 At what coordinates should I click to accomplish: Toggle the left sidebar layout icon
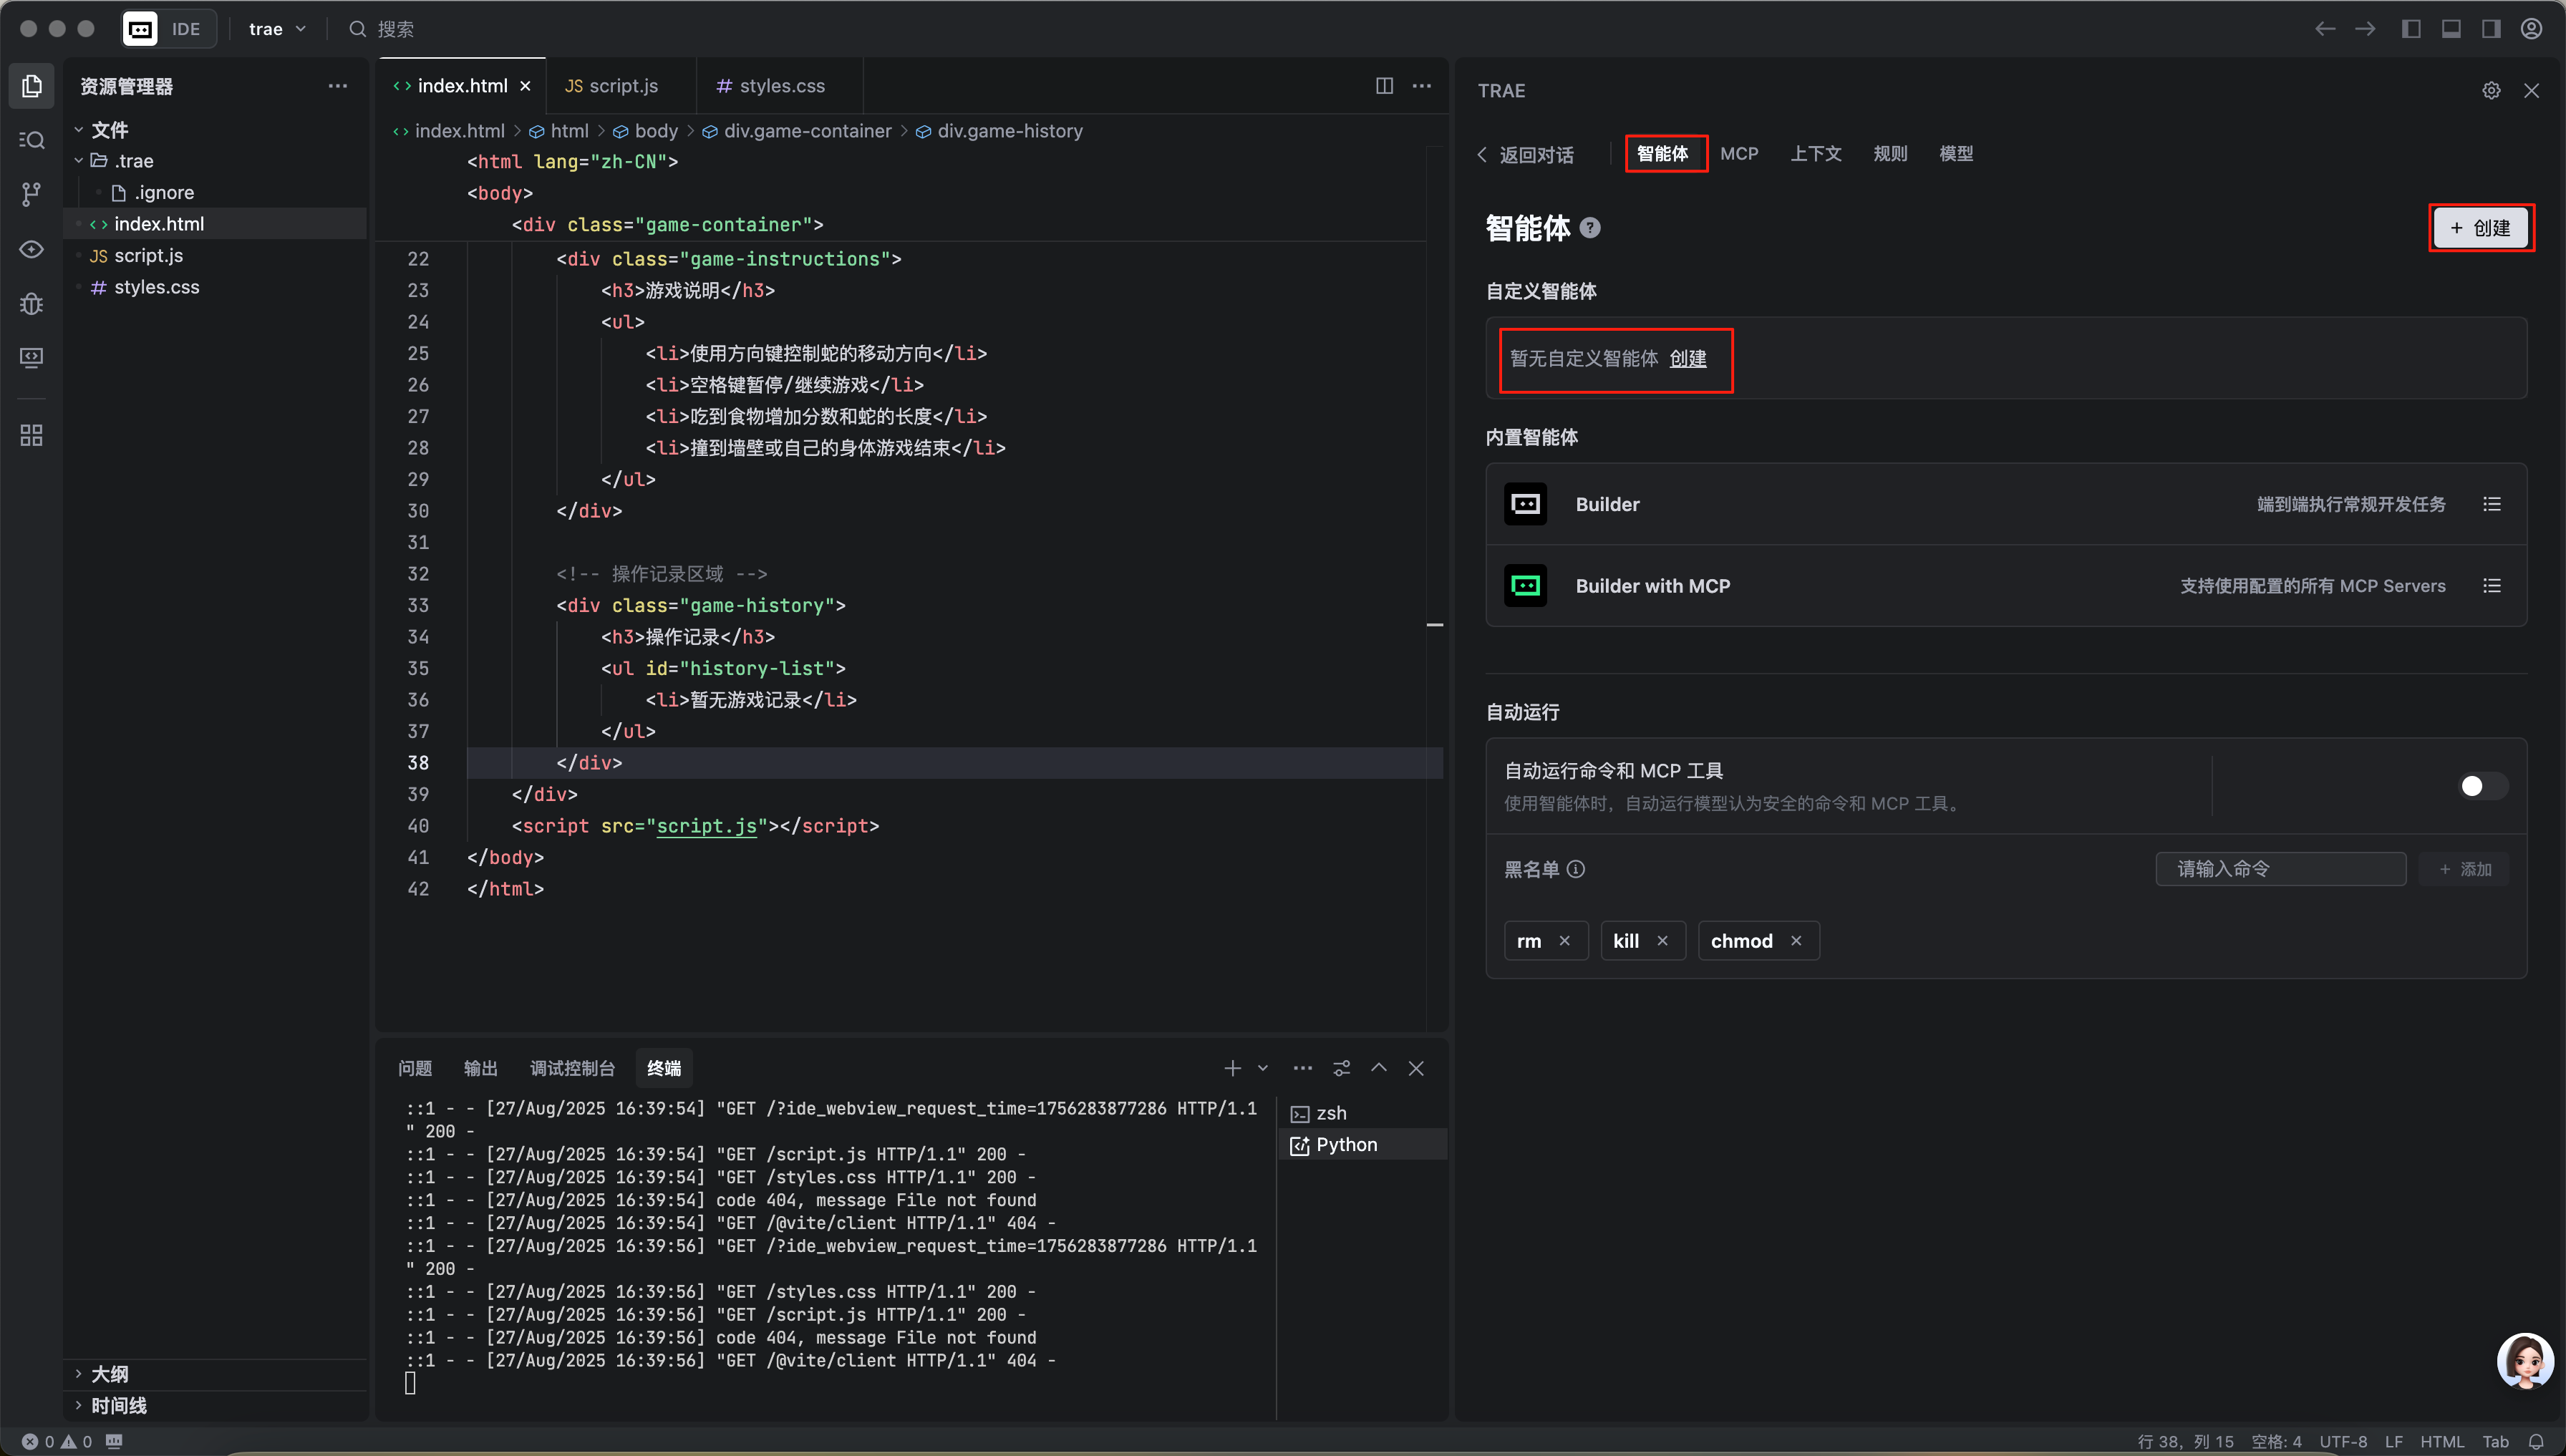click(x=2411, y=29)
